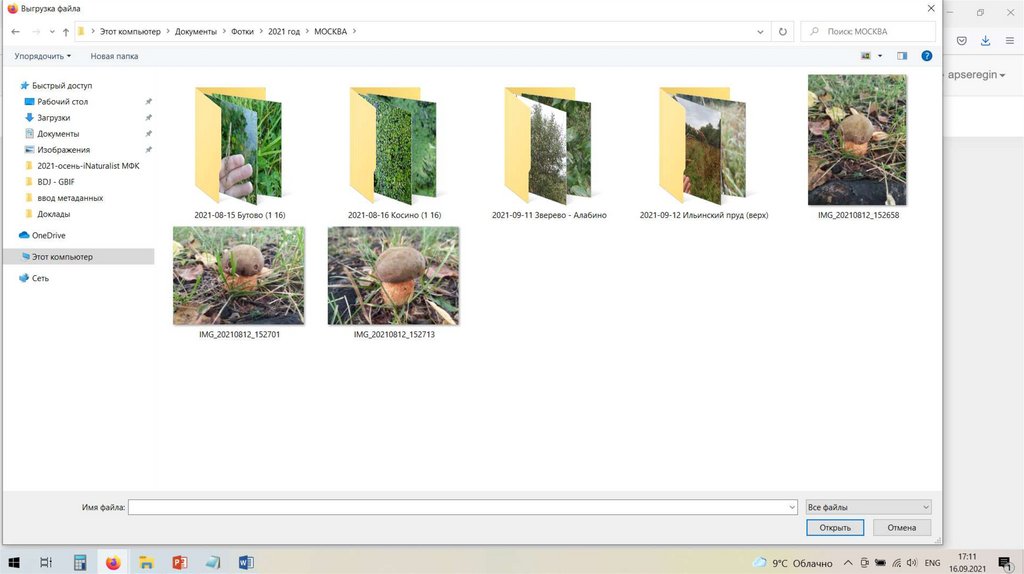The image size is (1024, 574).
Task: Open Calculator from taskbar
Action: click(80, 562)
